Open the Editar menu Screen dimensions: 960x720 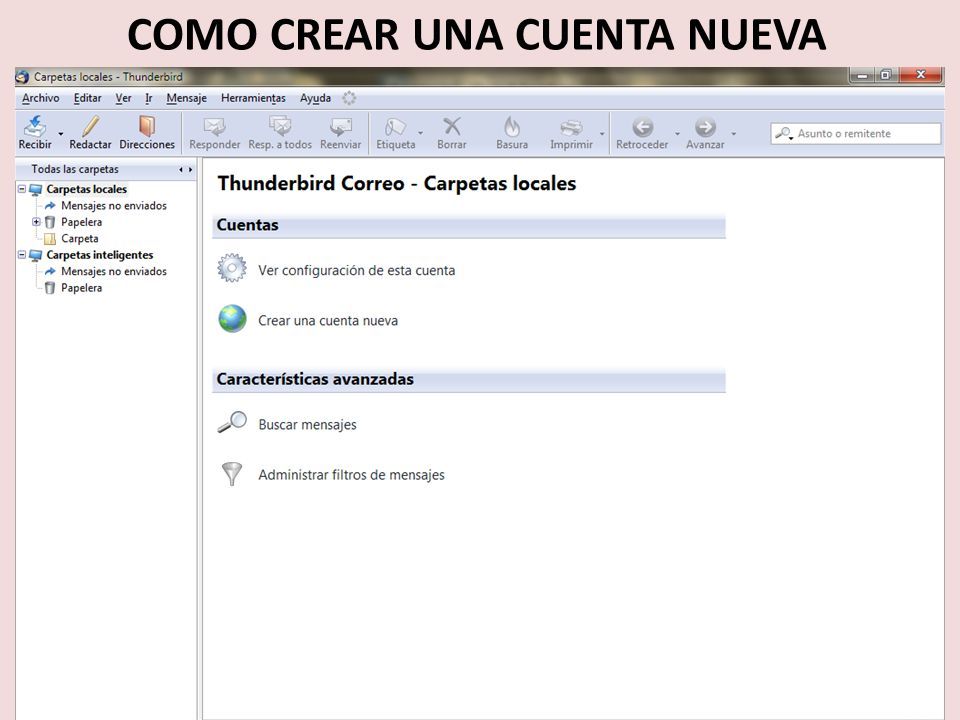(x=88, y=98)
